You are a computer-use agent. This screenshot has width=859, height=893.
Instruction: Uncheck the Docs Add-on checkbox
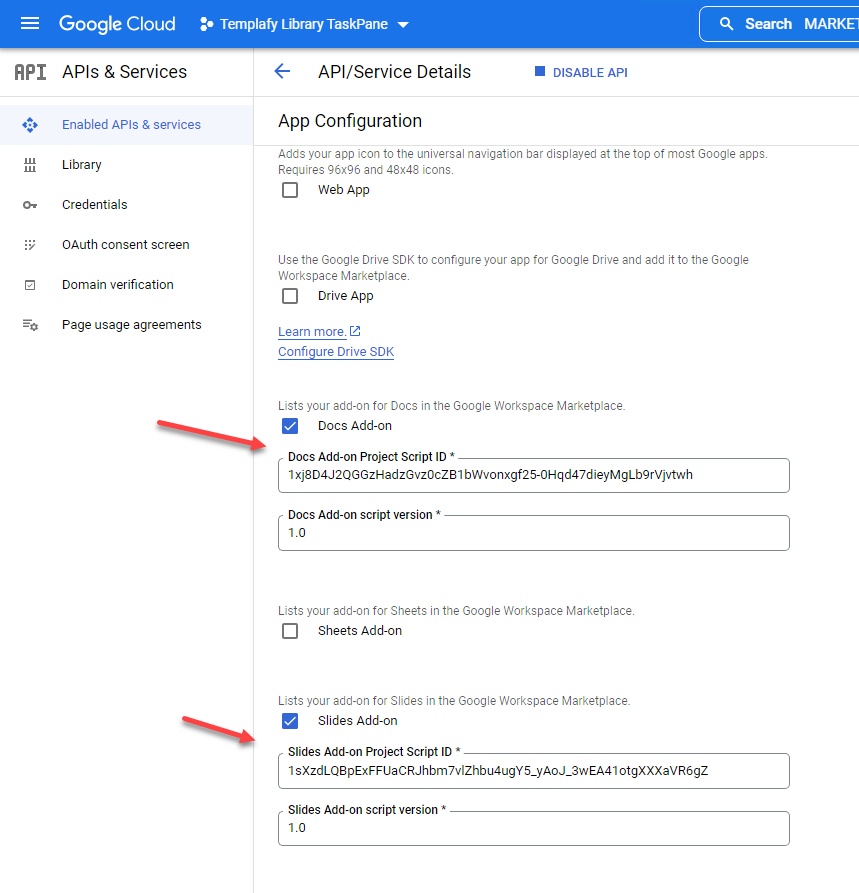(x=290, y=426)
